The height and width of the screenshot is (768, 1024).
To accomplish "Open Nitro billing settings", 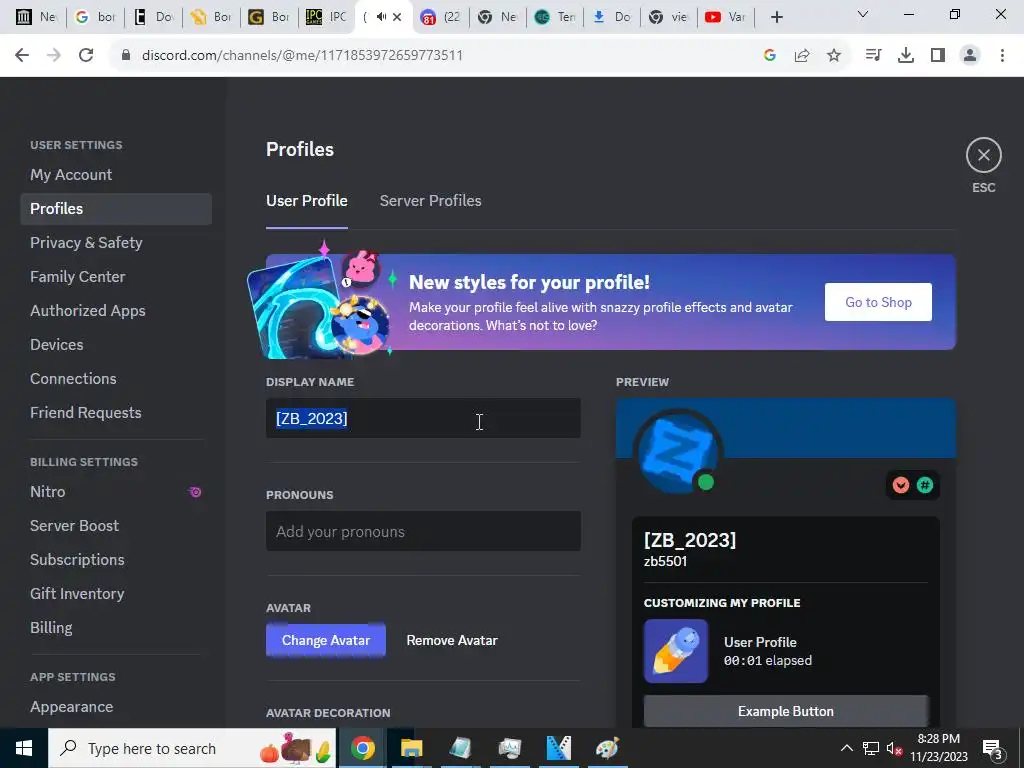I will pos(116,491).
